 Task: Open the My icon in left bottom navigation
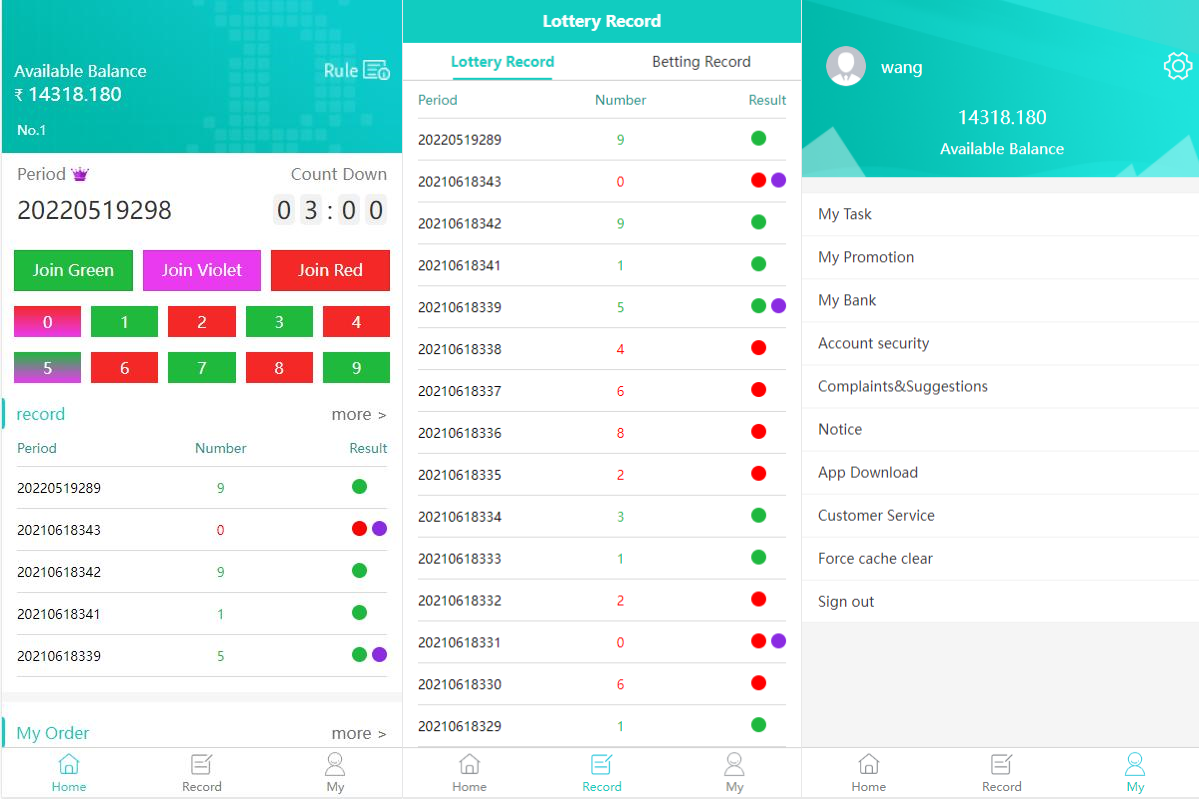tap(335, 771)
